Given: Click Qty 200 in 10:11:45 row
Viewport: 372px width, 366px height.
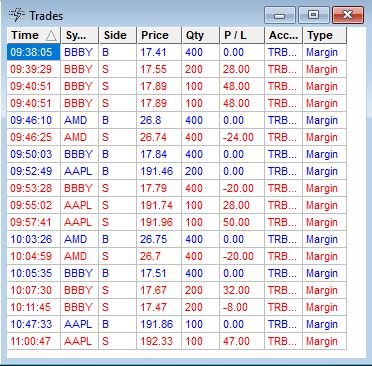Looking at the screenshot, I should pos(201,307).
